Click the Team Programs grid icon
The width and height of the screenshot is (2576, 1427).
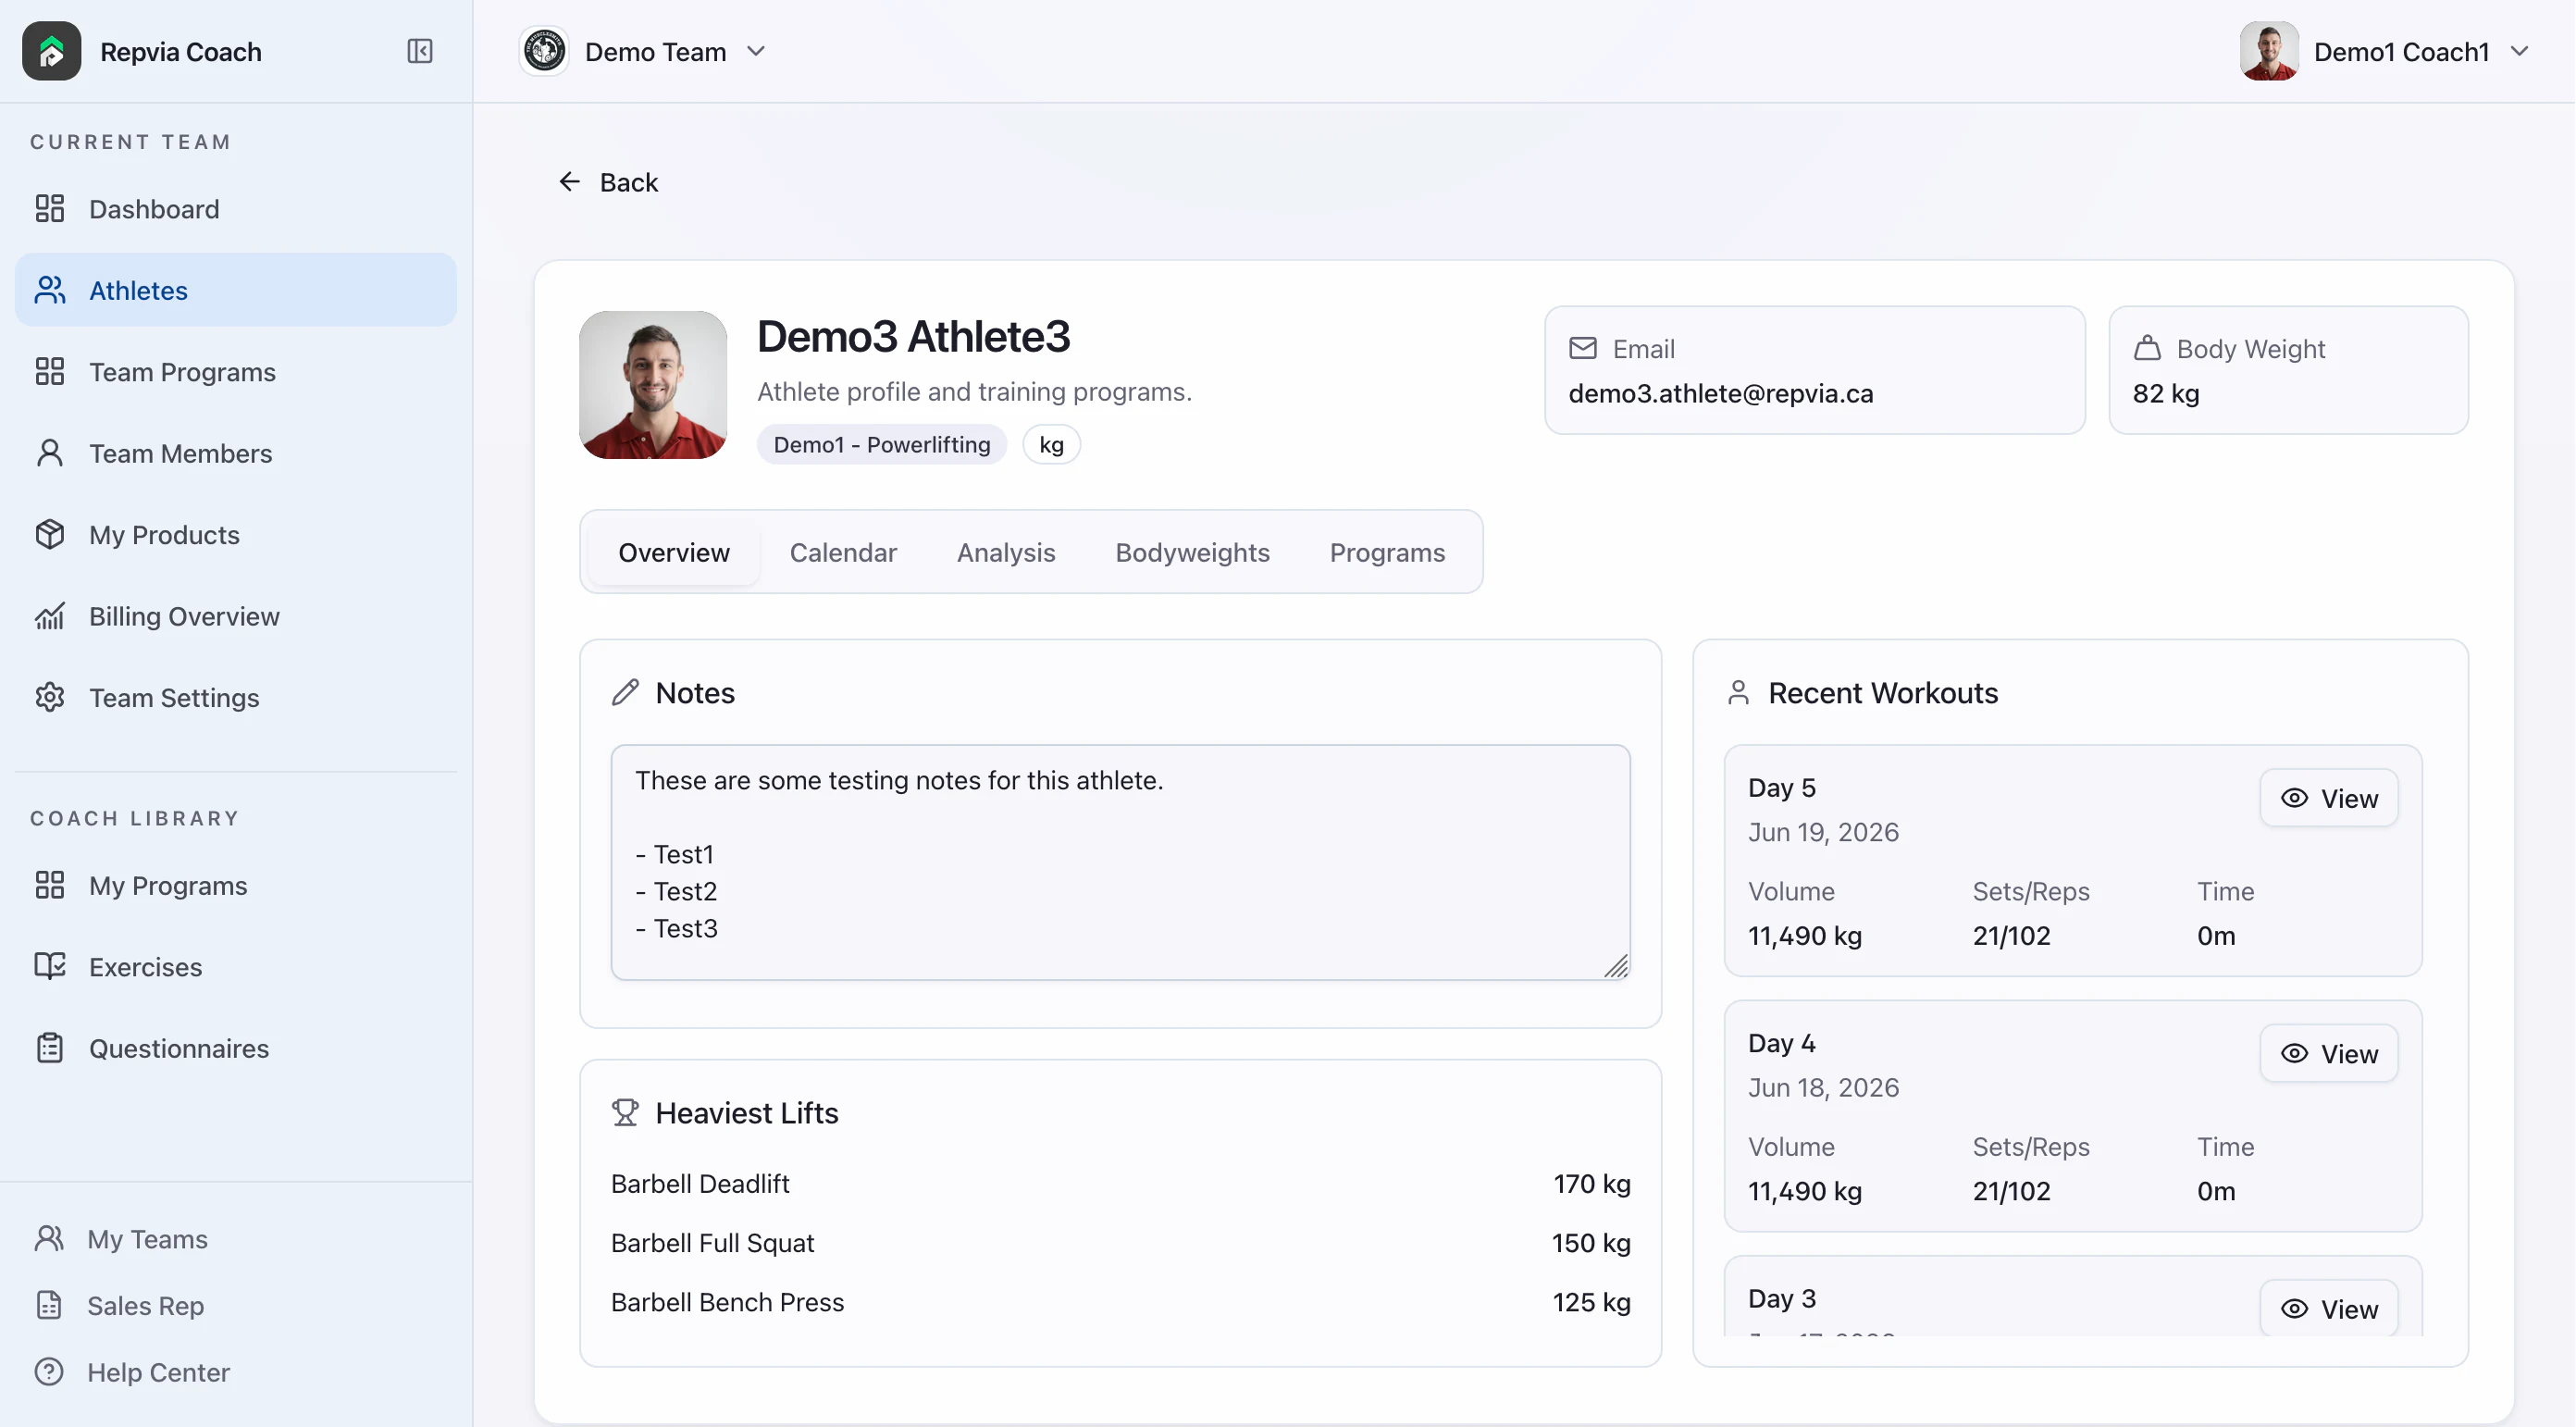point(50,372)
